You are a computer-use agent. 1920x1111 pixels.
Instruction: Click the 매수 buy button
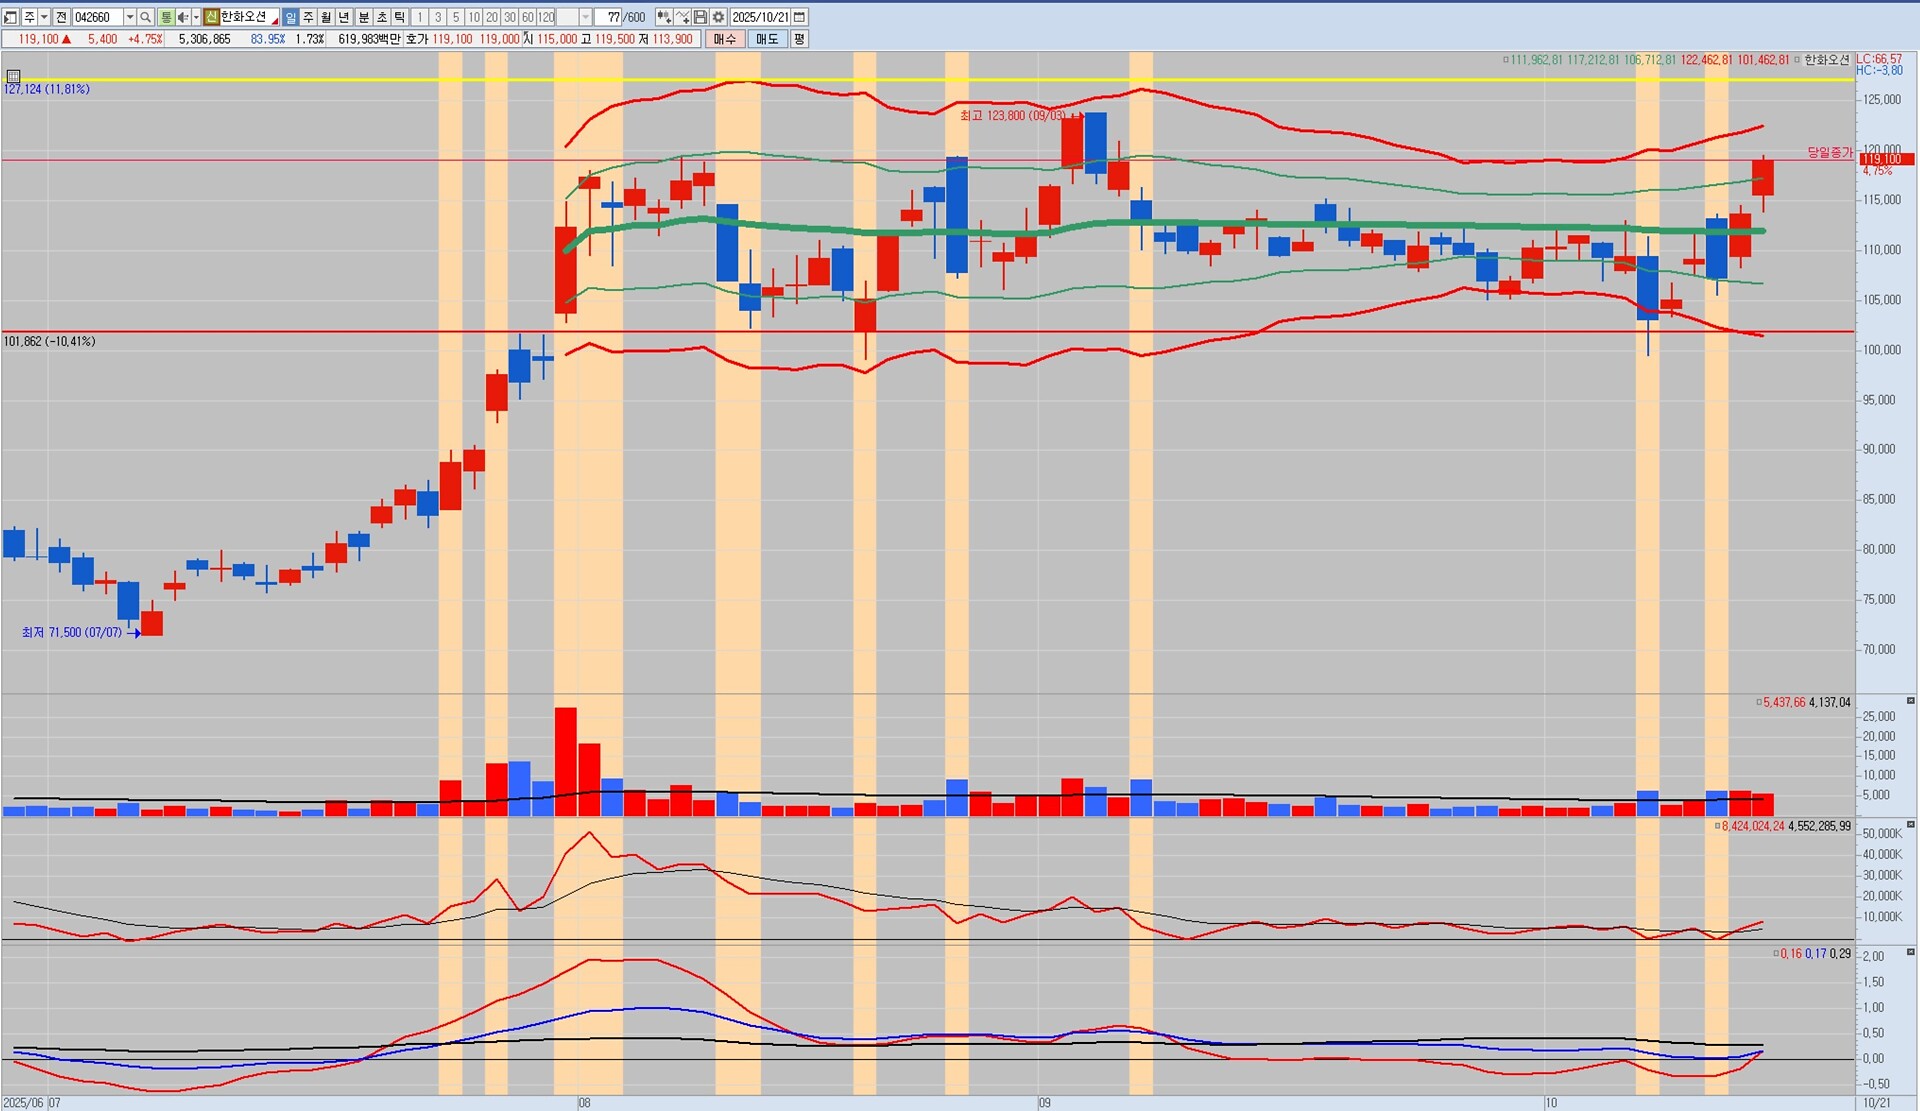click(724, 39)
